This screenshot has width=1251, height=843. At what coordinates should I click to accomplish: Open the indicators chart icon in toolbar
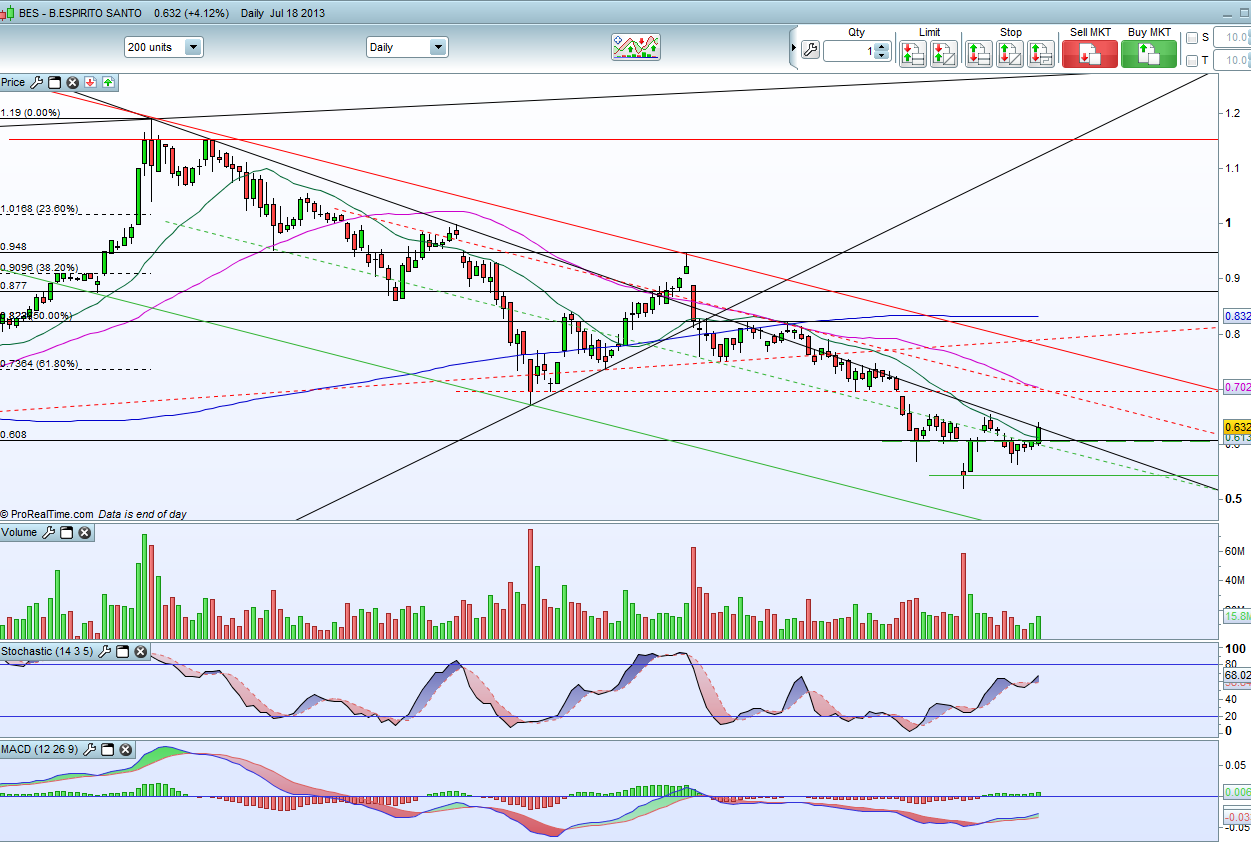click(x=637, y=47)
